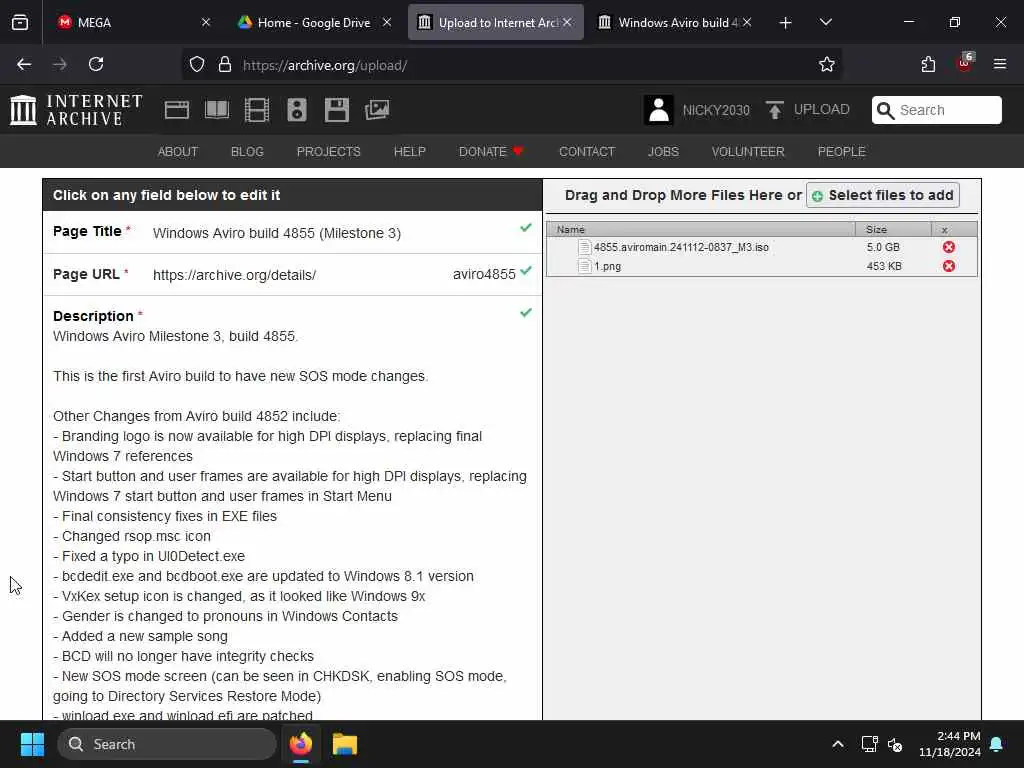Click the padlock site info icon

point(225,64)
